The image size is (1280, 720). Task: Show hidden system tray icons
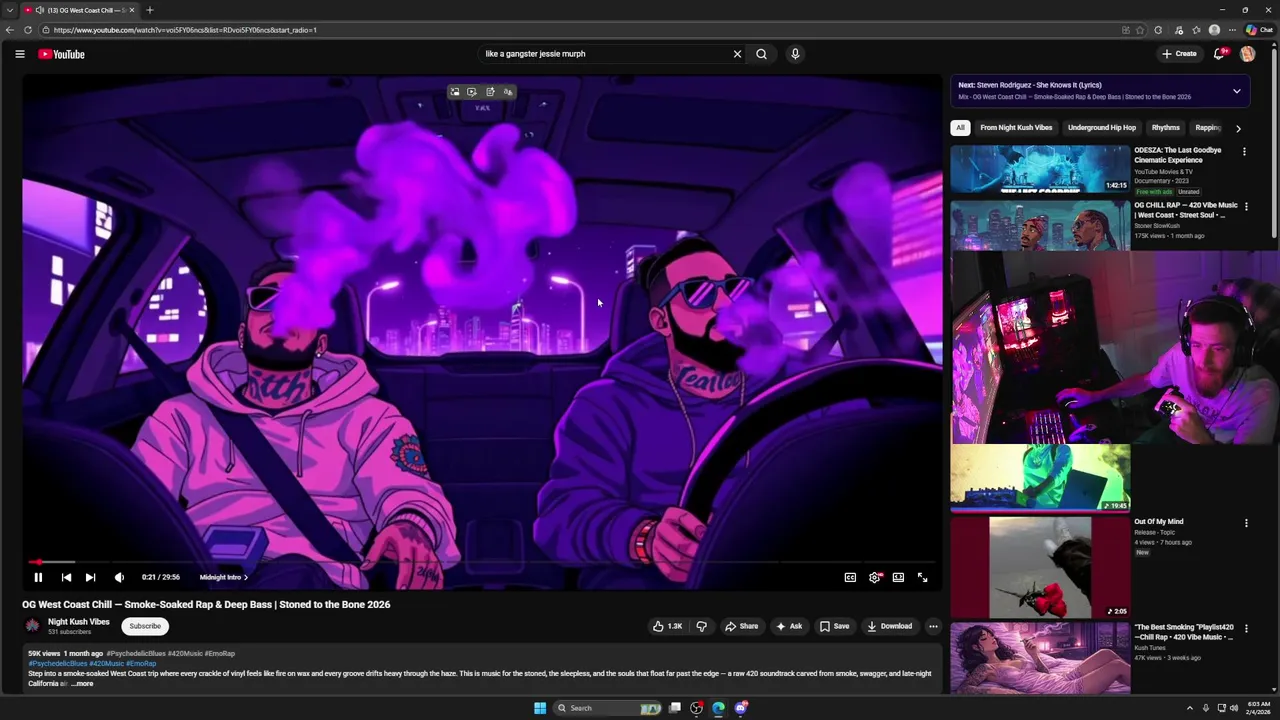click(1190, 708)
